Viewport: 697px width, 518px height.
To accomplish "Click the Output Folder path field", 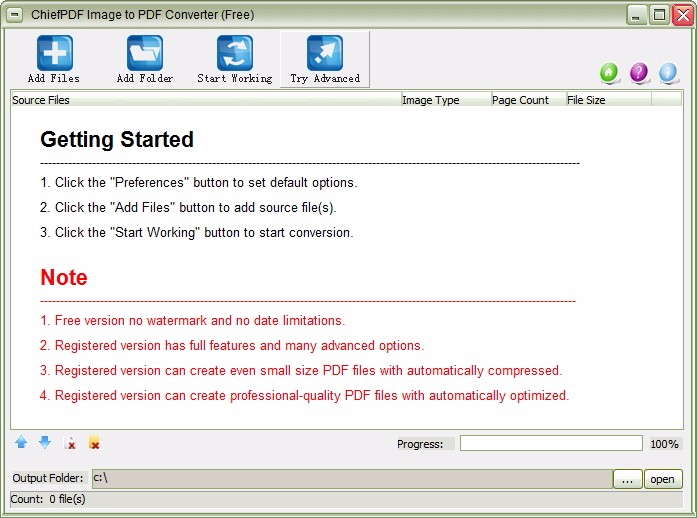I will pos(352,478).
